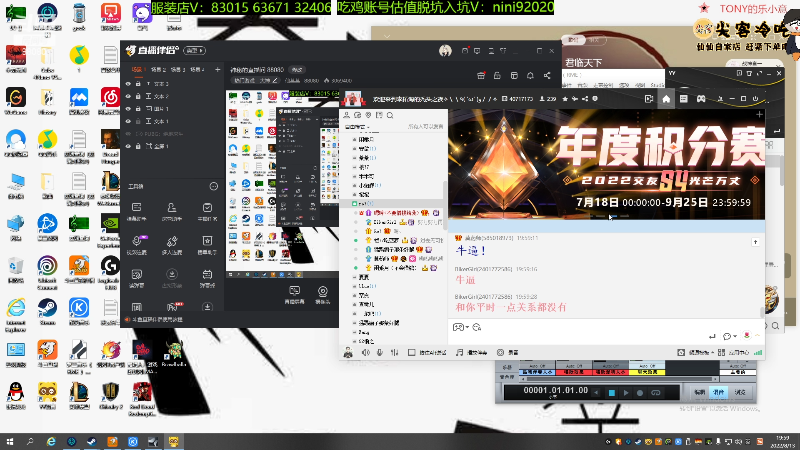The width and height of the screenshot is (800, 450).
Task: Select the first active scene tab
Action: click(138, 69)
